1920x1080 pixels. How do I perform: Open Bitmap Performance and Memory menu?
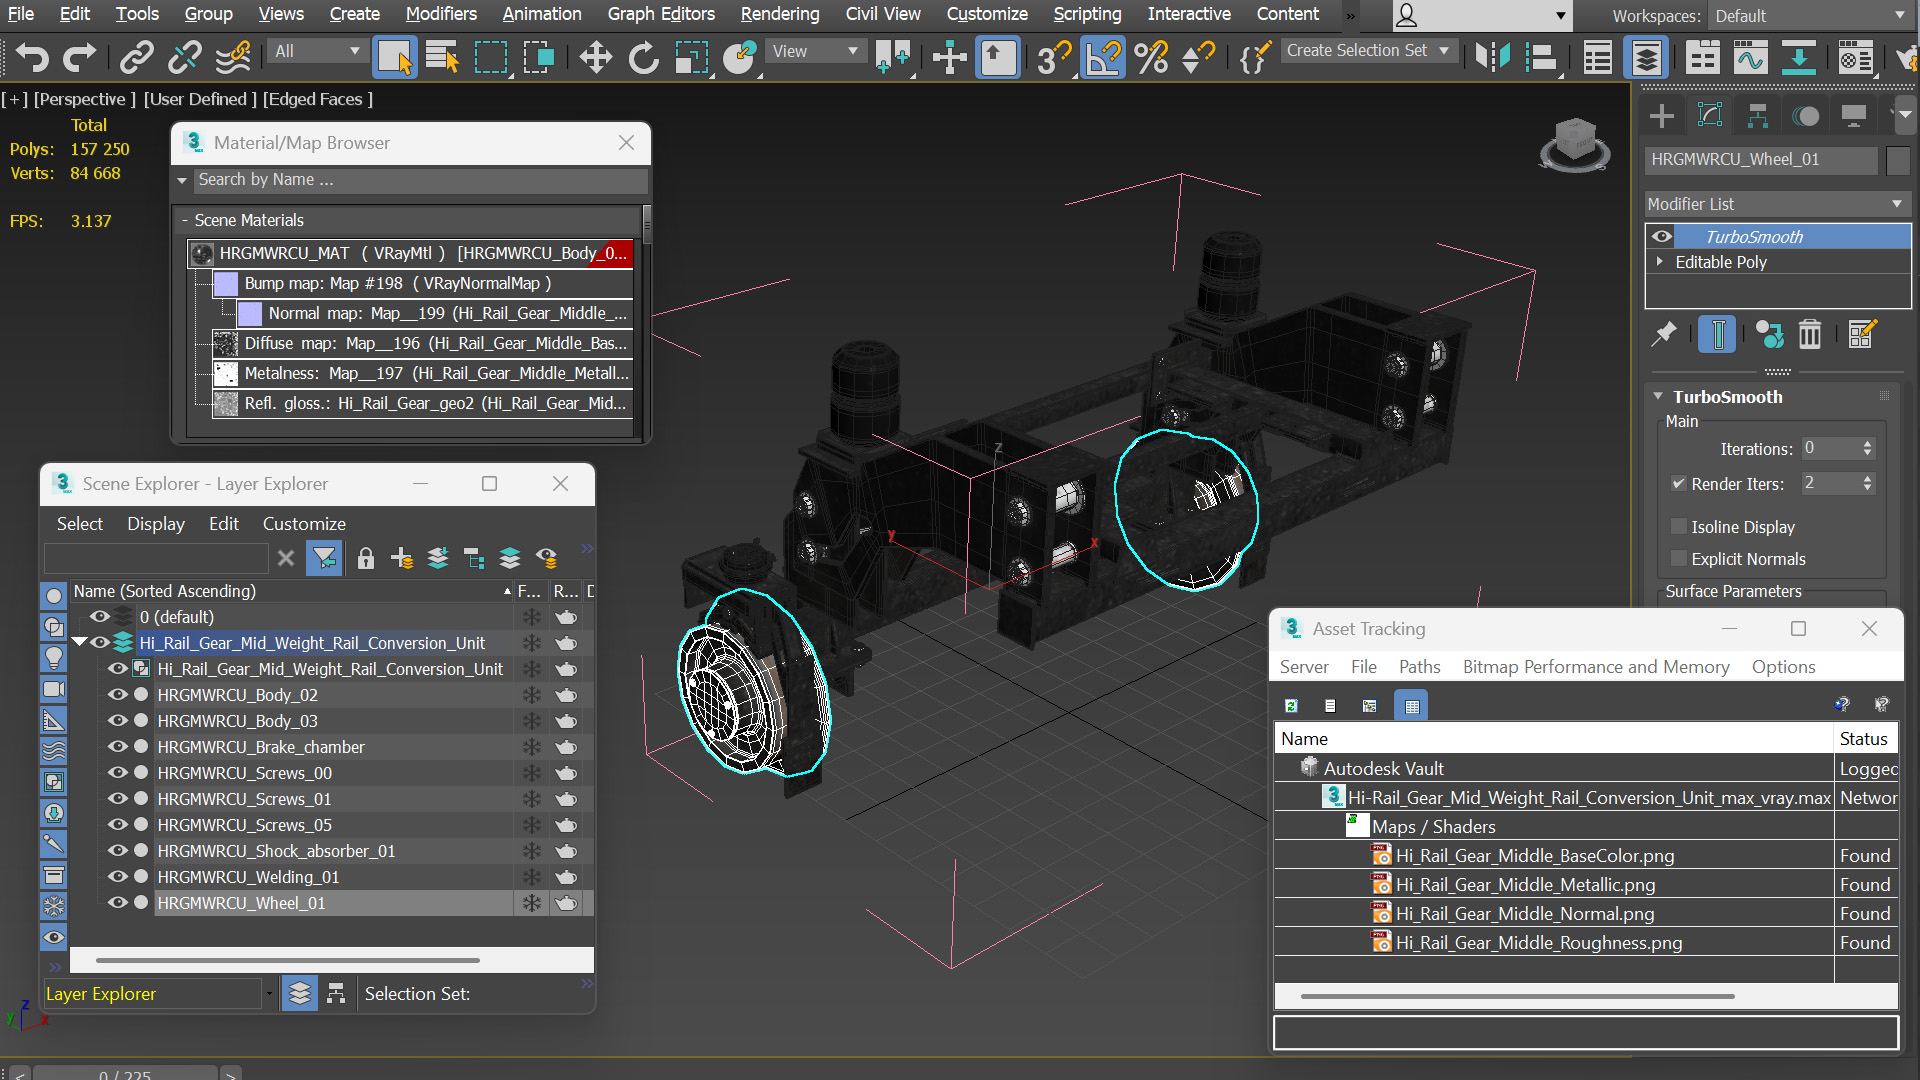(x=1596, y=667)
